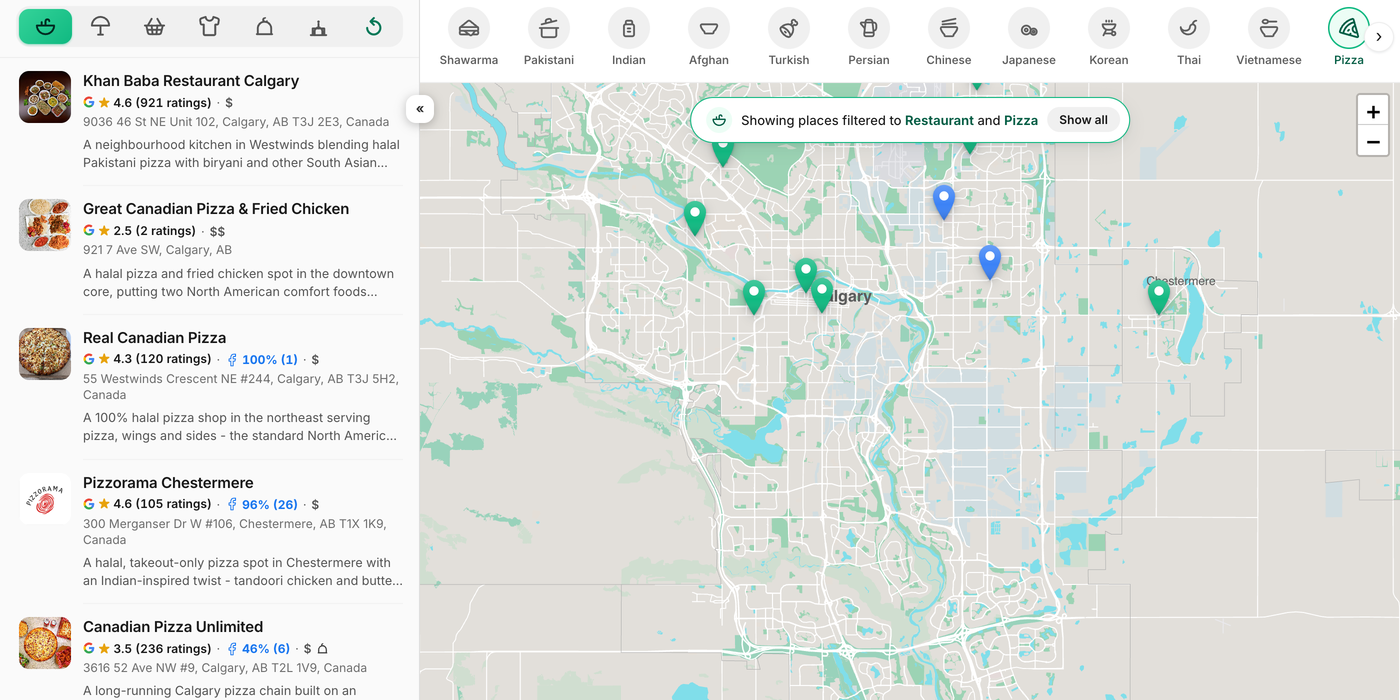
Task: Filter by Chinese cuisine
Action: pos(949,38)
